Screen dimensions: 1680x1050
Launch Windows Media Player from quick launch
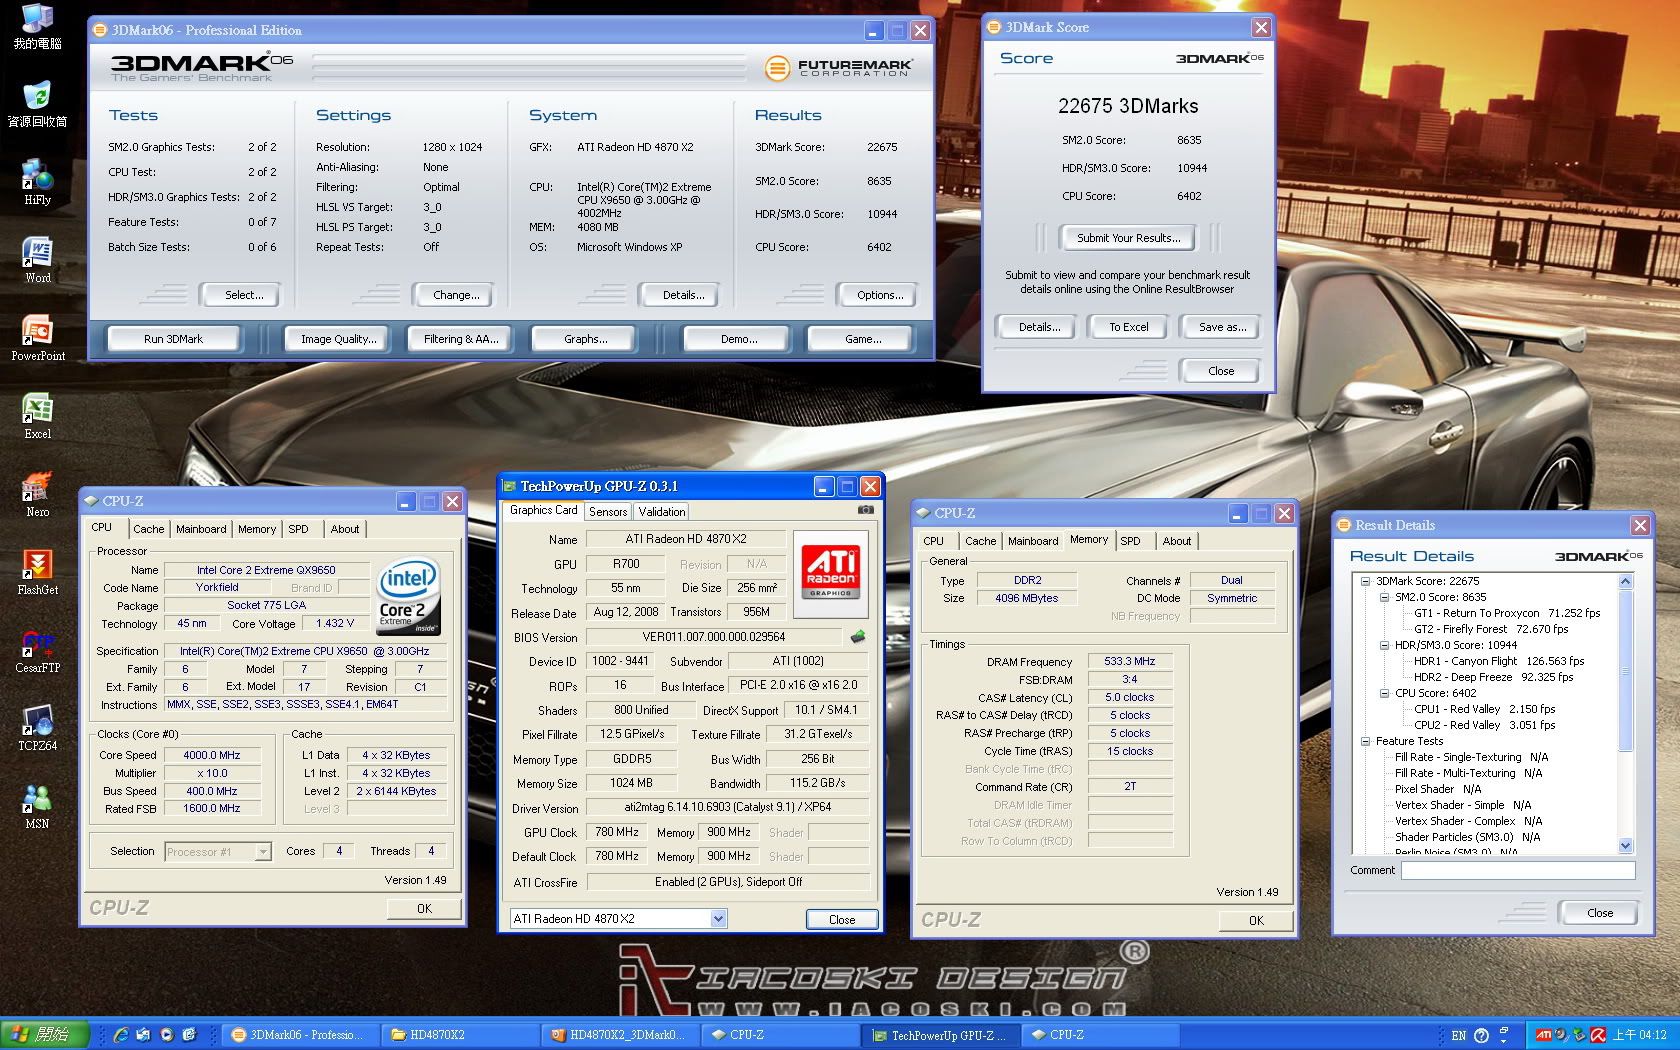coord(166,1035)
